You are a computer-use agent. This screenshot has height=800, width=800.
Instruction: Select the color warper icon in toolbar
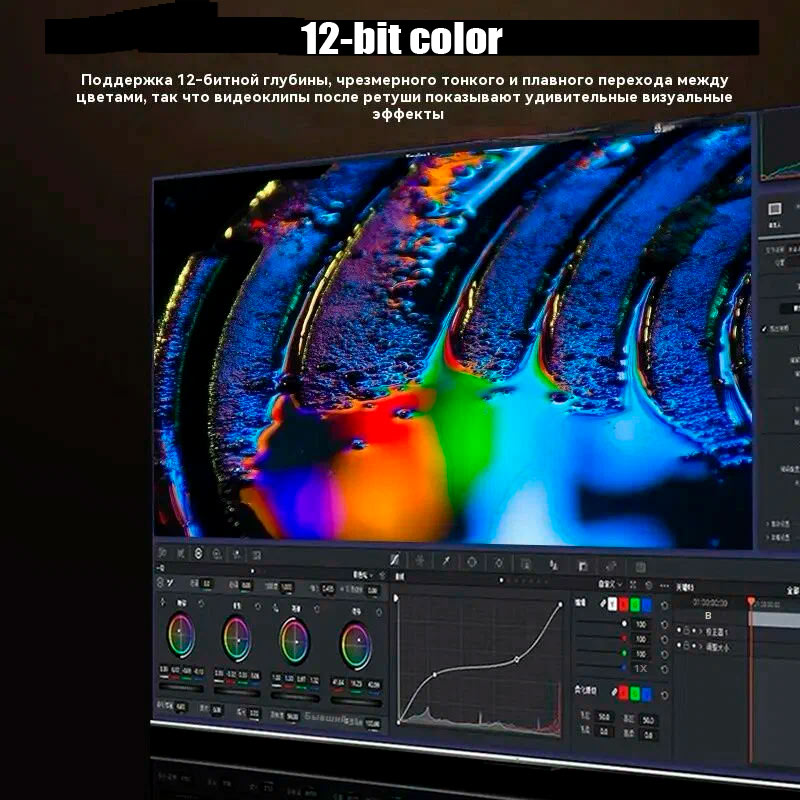click(x=420, y=561)
